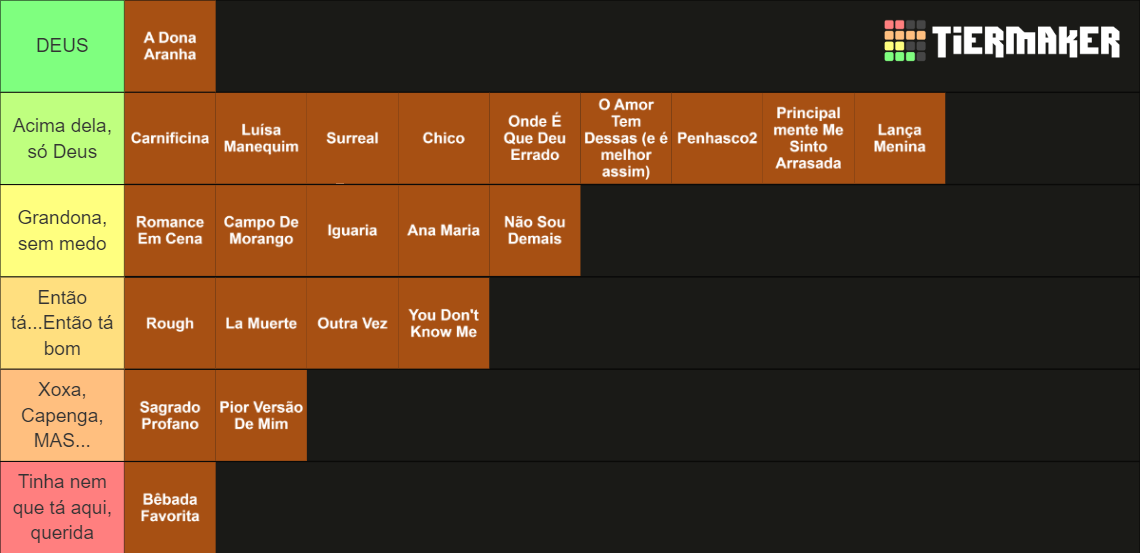The height and width of the screenshot is (553, 1140).
Task: Click the 'Penhasco2' tile
Action: [x=717, y=138]
